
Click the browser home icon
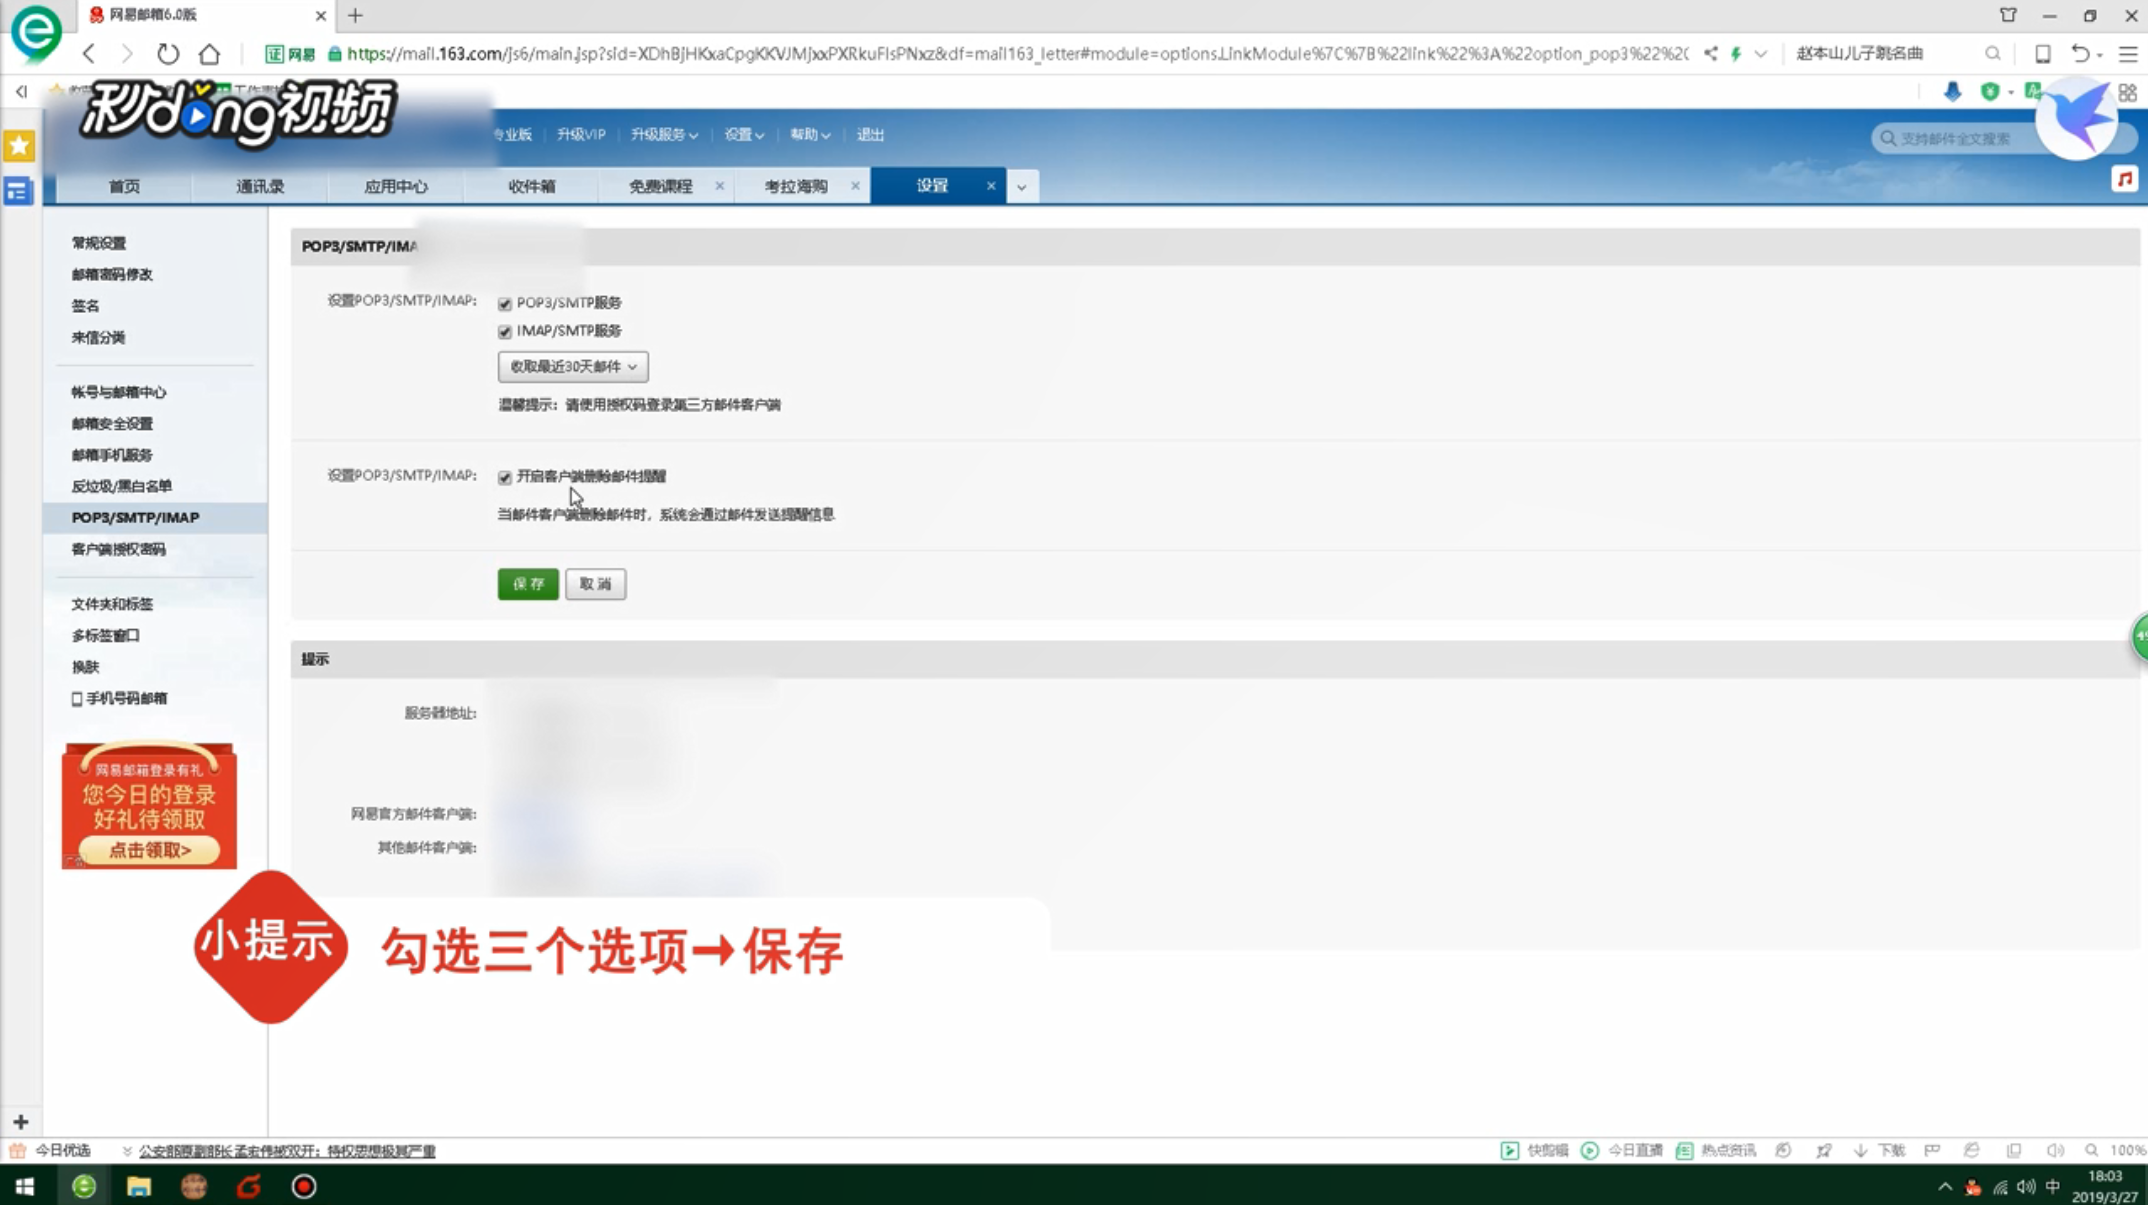(209, 54)
